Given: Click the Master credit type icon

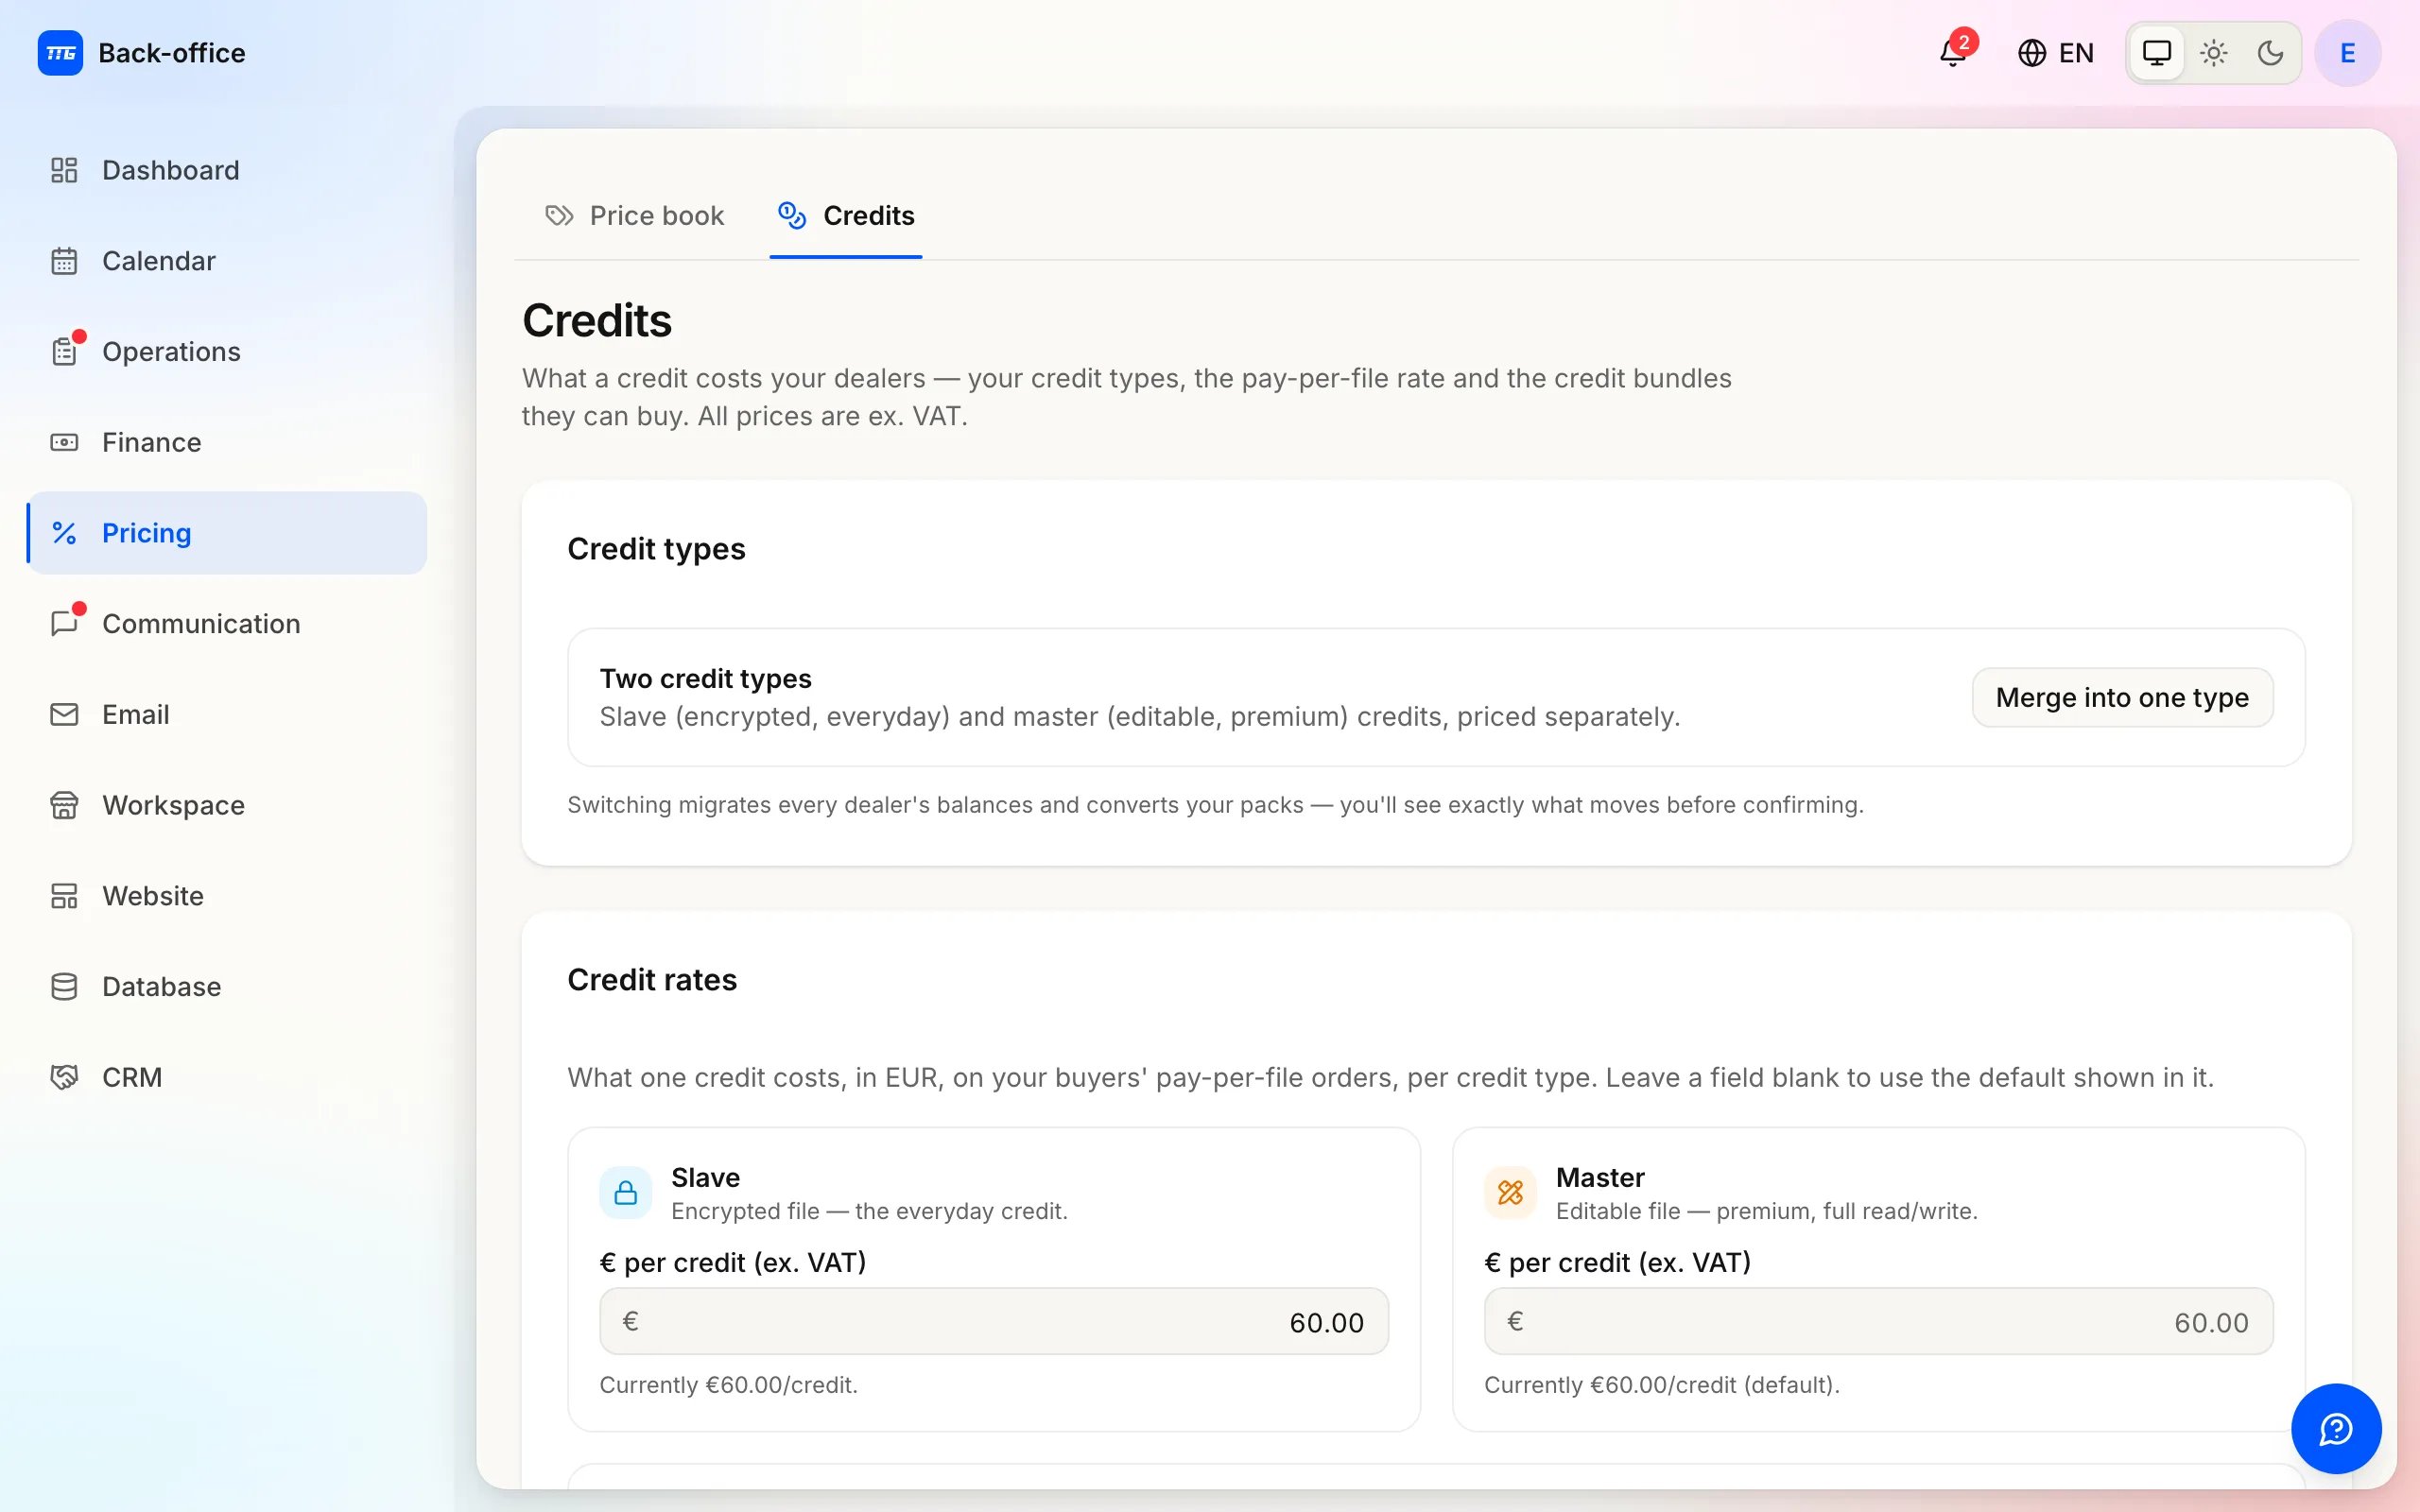Looking at the screenshot, I should click(x=1510, y=1192).
